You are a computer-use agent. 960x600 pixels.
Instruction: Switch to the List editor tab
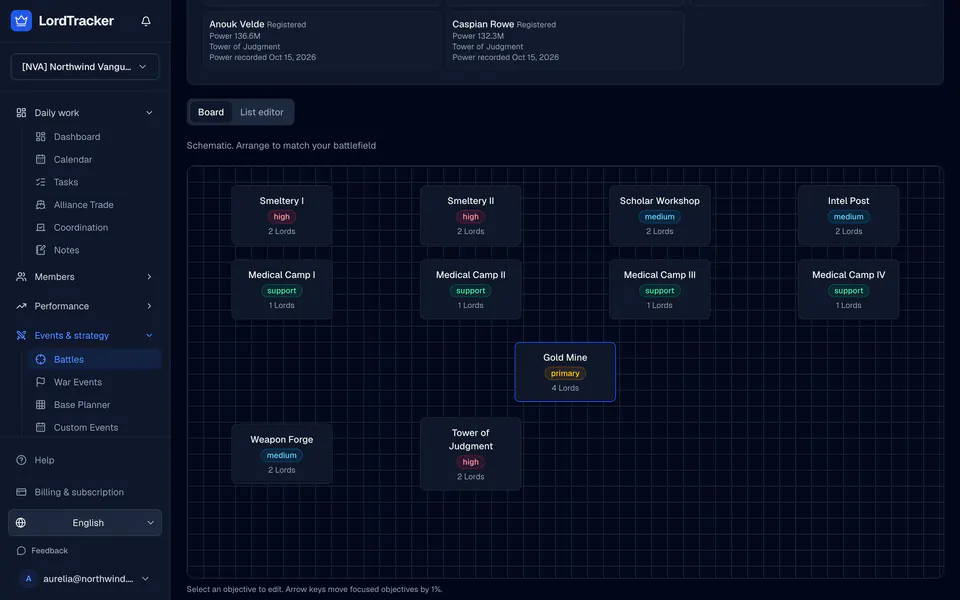pos(261,112)
